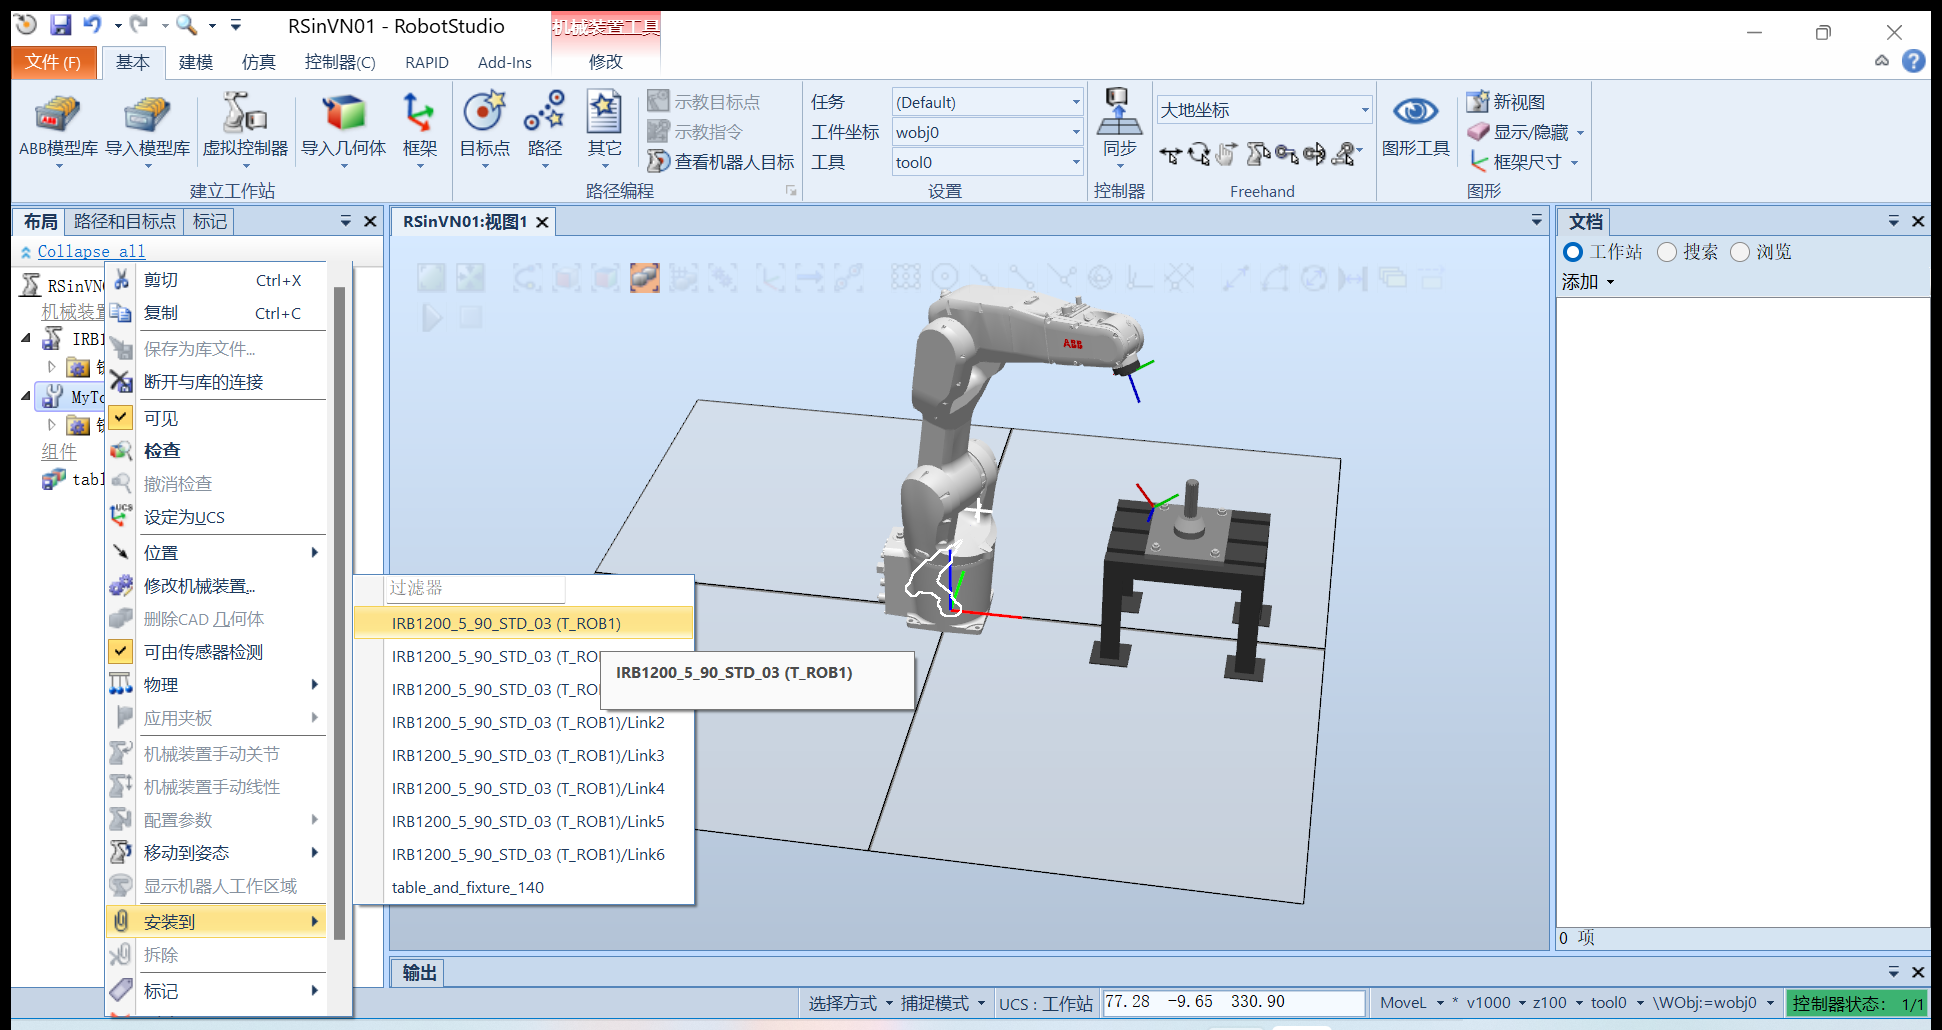The height and width of the screenshot is (1030, 1942).
Task: Select the 工作站 station radio button
Action: 1573,252
